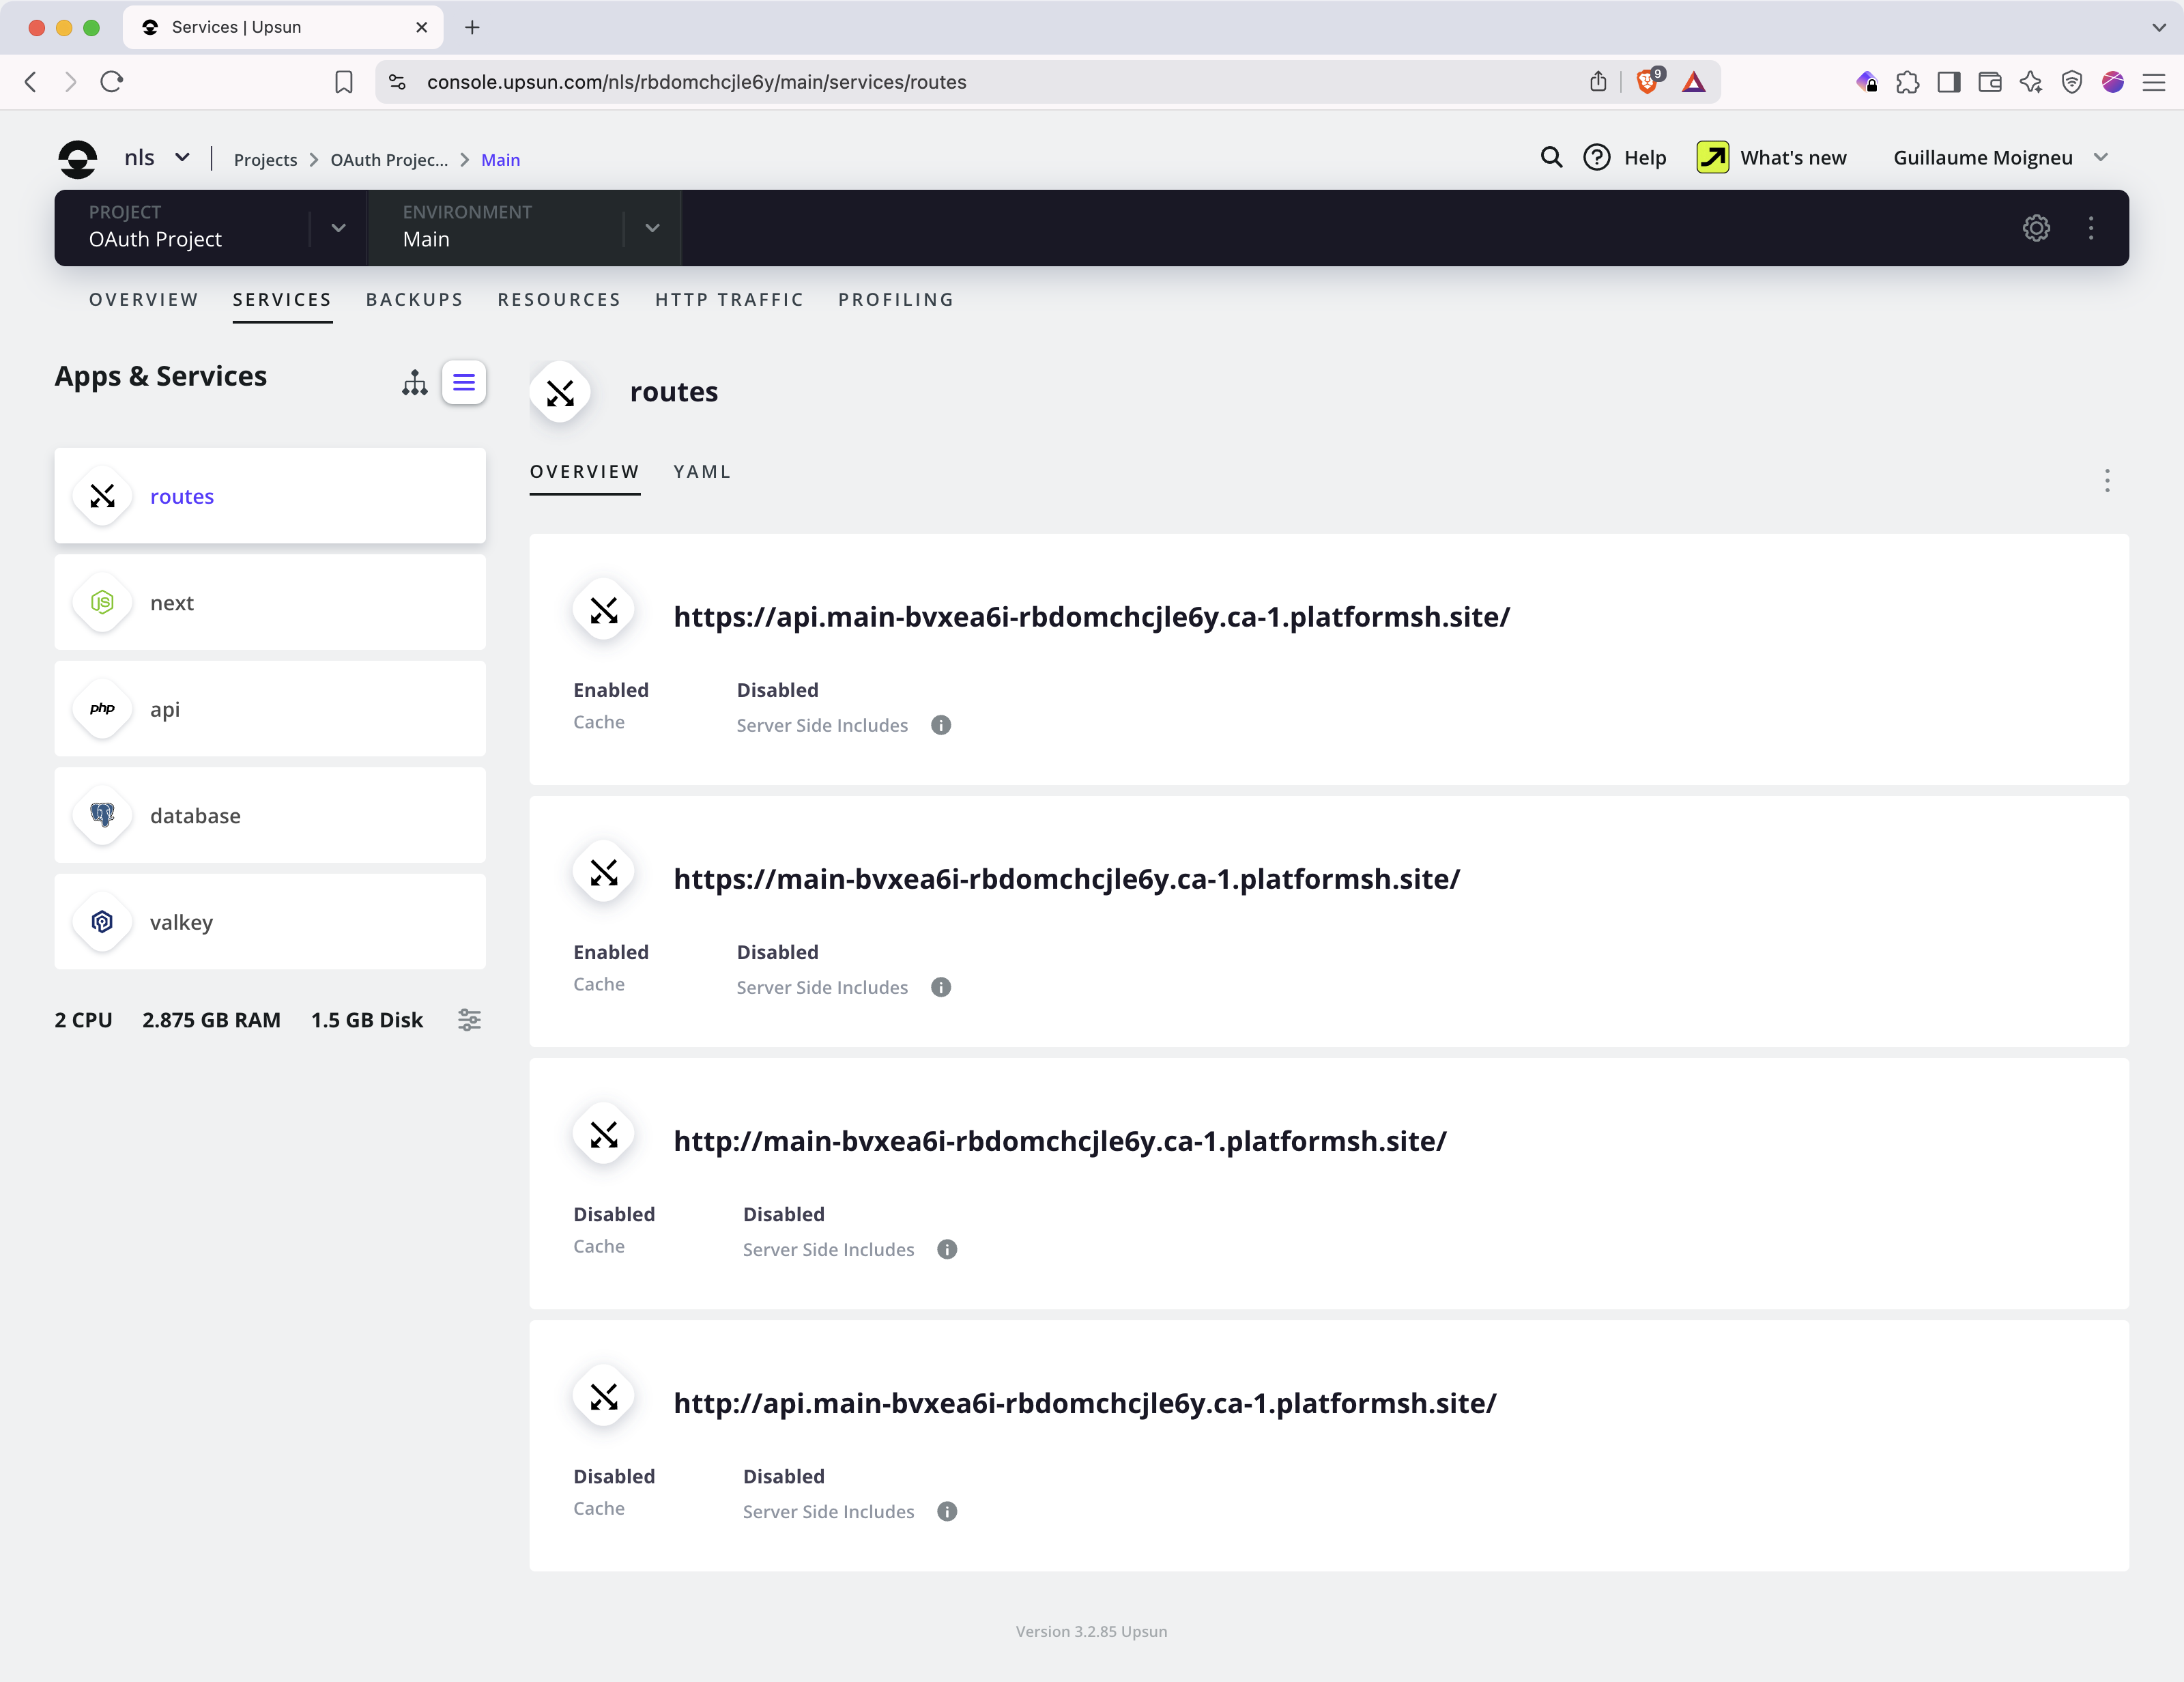The image size is (2184, 1682).
Task: Open OAuth Projec... breadcrumb
Action: coord(389,159)
